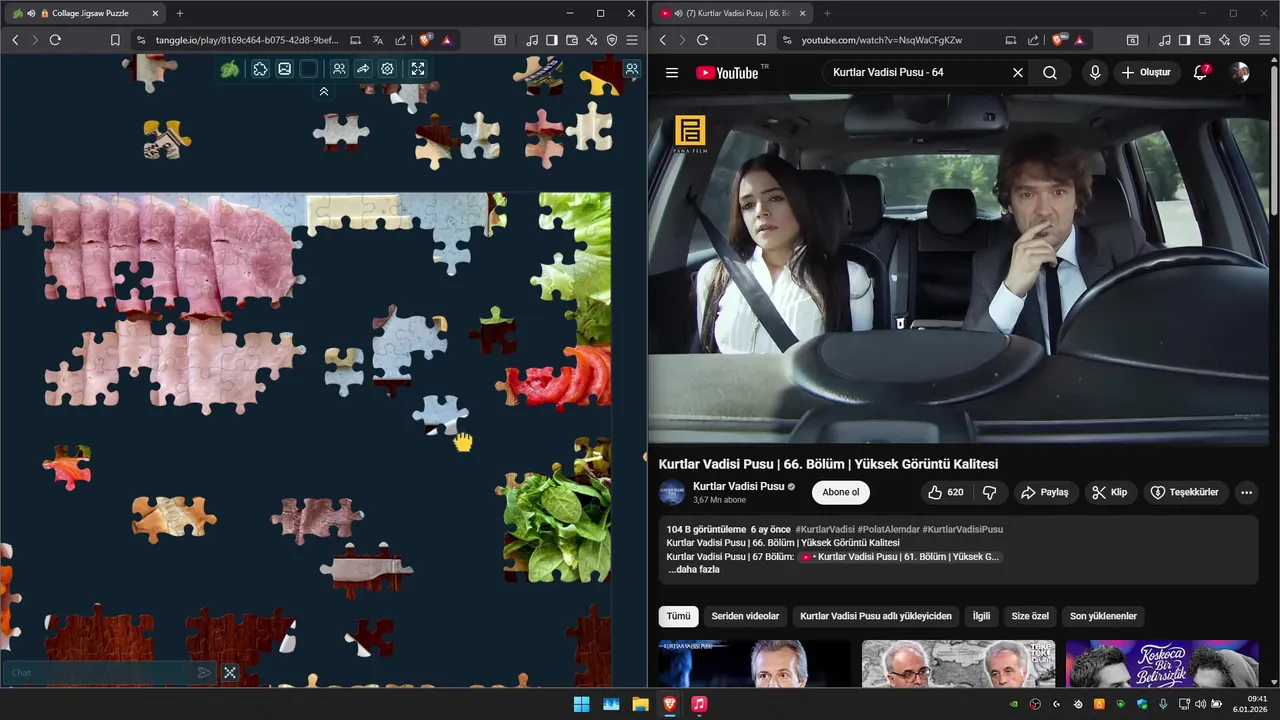The height and width of the screenshot is (720, 1280).
Task: Open File Explorer from the taskbar
Action: 640,704
